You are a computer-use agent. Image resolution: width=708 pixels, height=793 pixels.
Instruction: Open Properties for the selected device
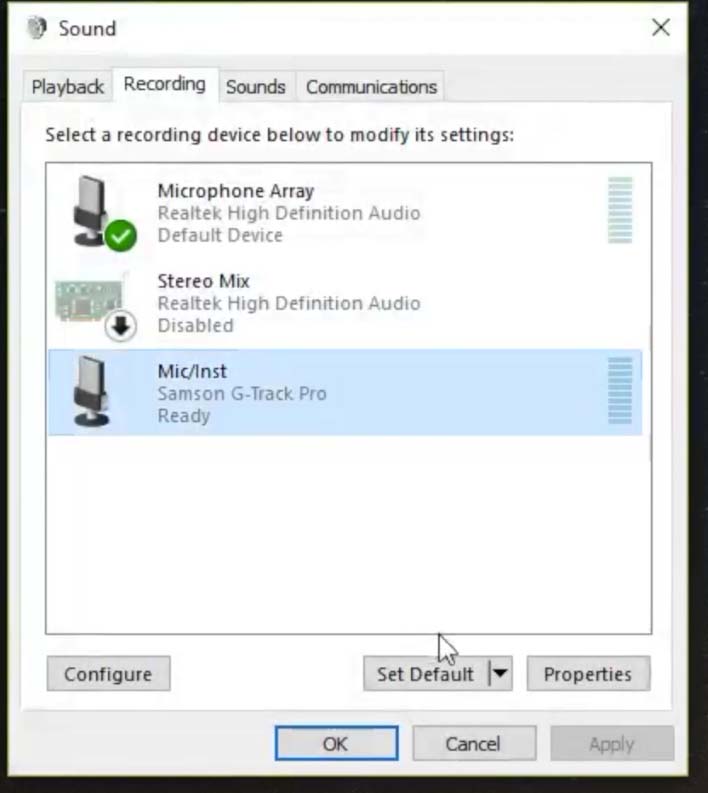pos(589,674)
